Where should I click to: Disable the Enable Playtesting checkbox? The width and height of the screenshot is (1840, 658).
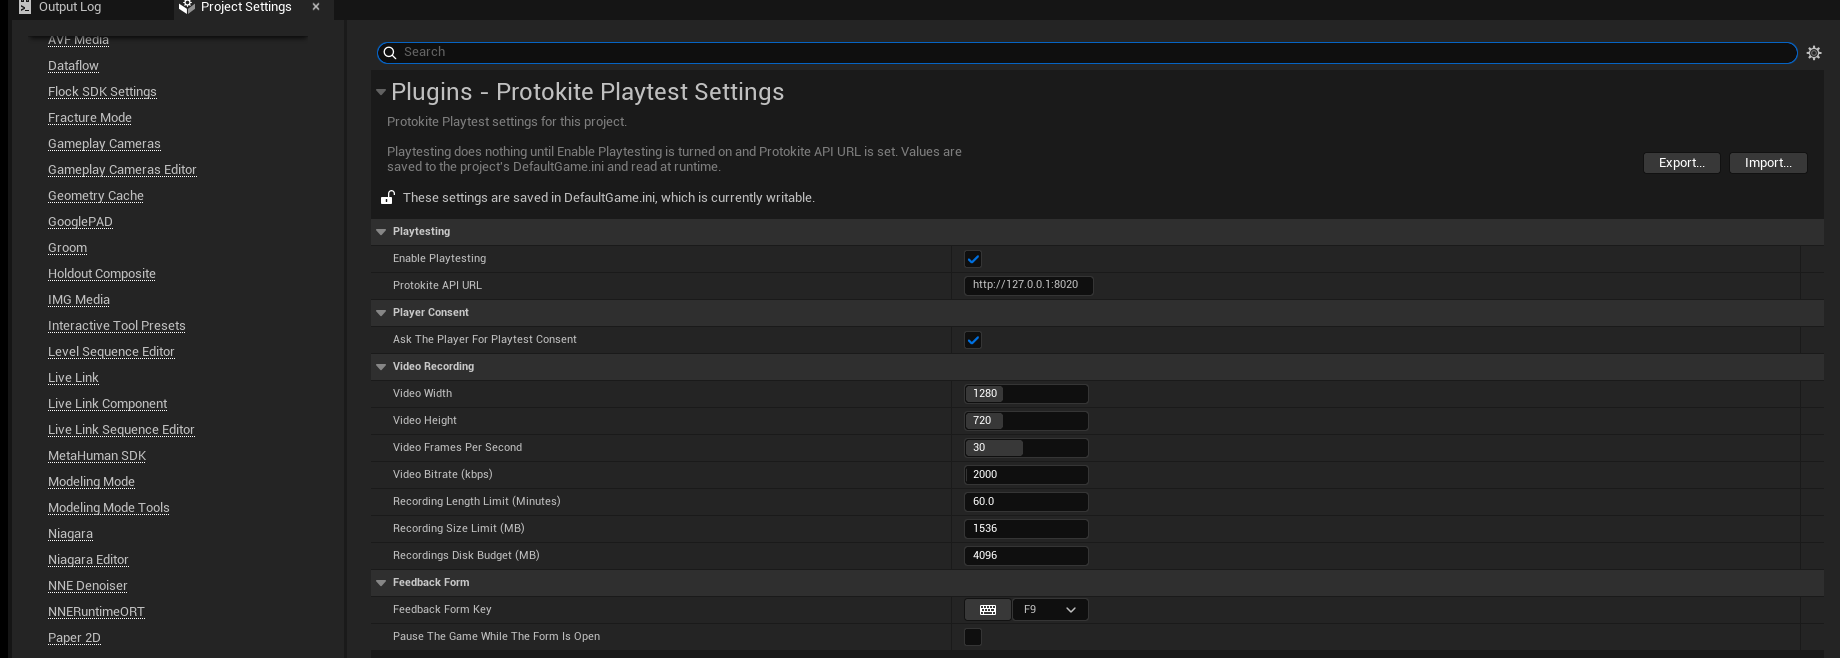(973, 259)
